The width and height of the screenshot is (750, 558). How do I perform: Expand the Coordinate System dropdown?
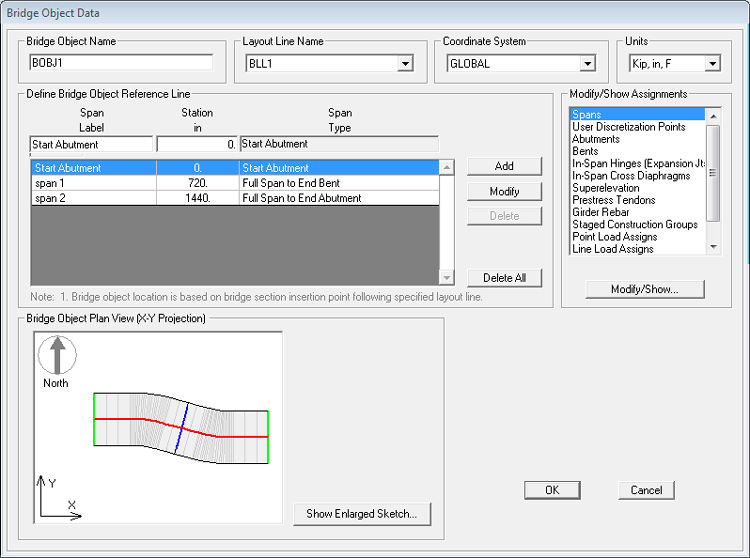(x=587, y=63)
